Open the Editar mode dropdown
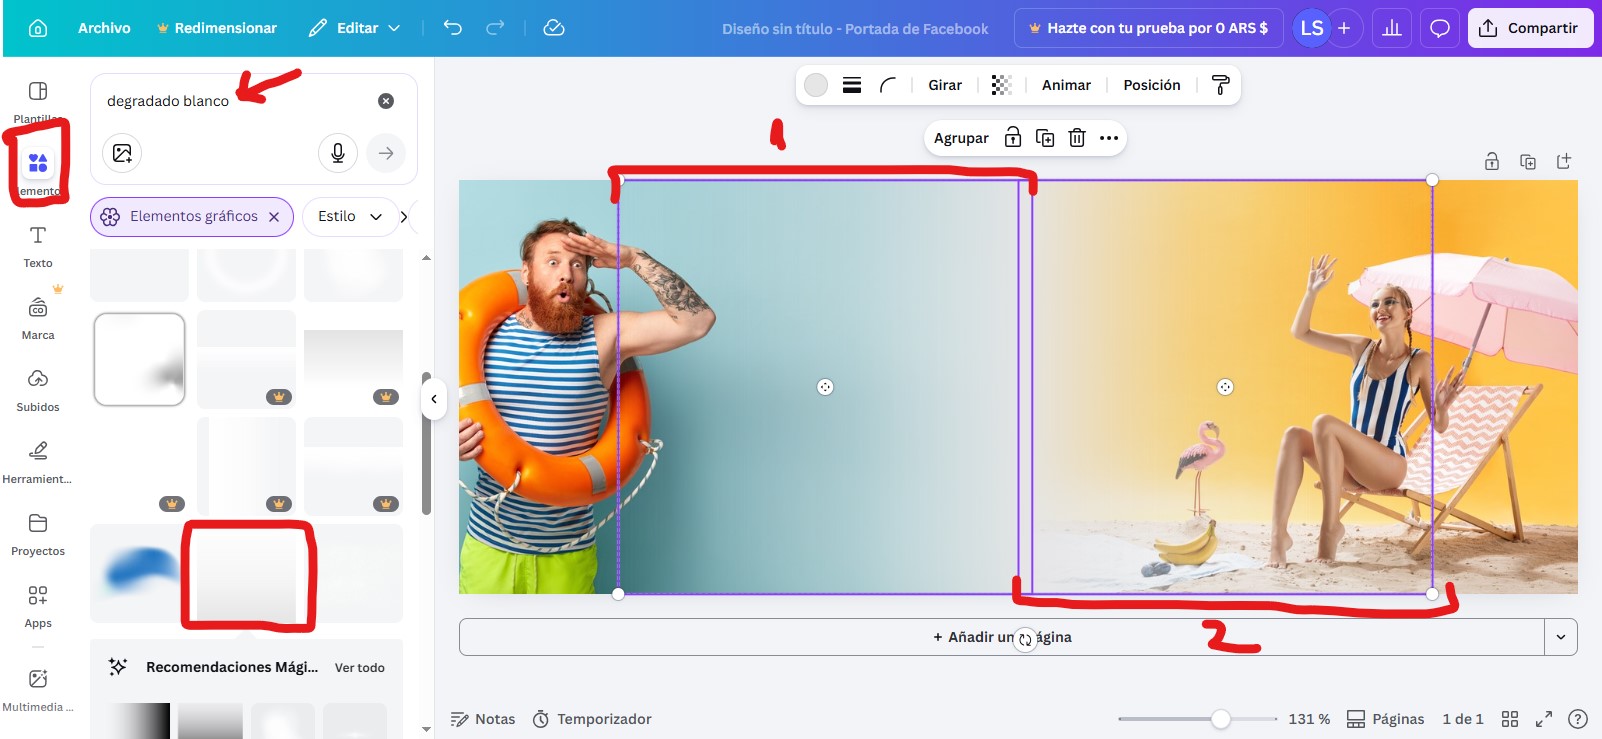 coord(355,28)
